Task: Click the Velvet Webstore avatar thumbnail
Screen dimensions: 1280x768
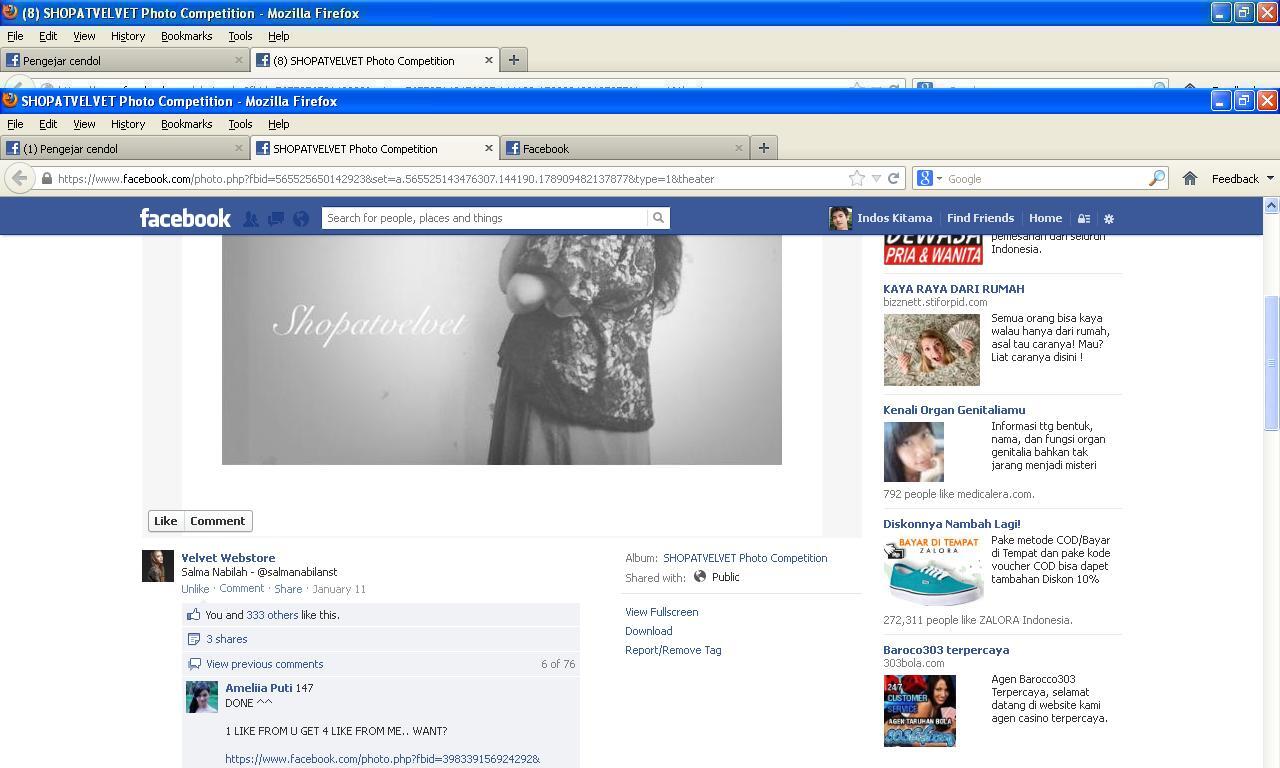Action: point(158,566)
